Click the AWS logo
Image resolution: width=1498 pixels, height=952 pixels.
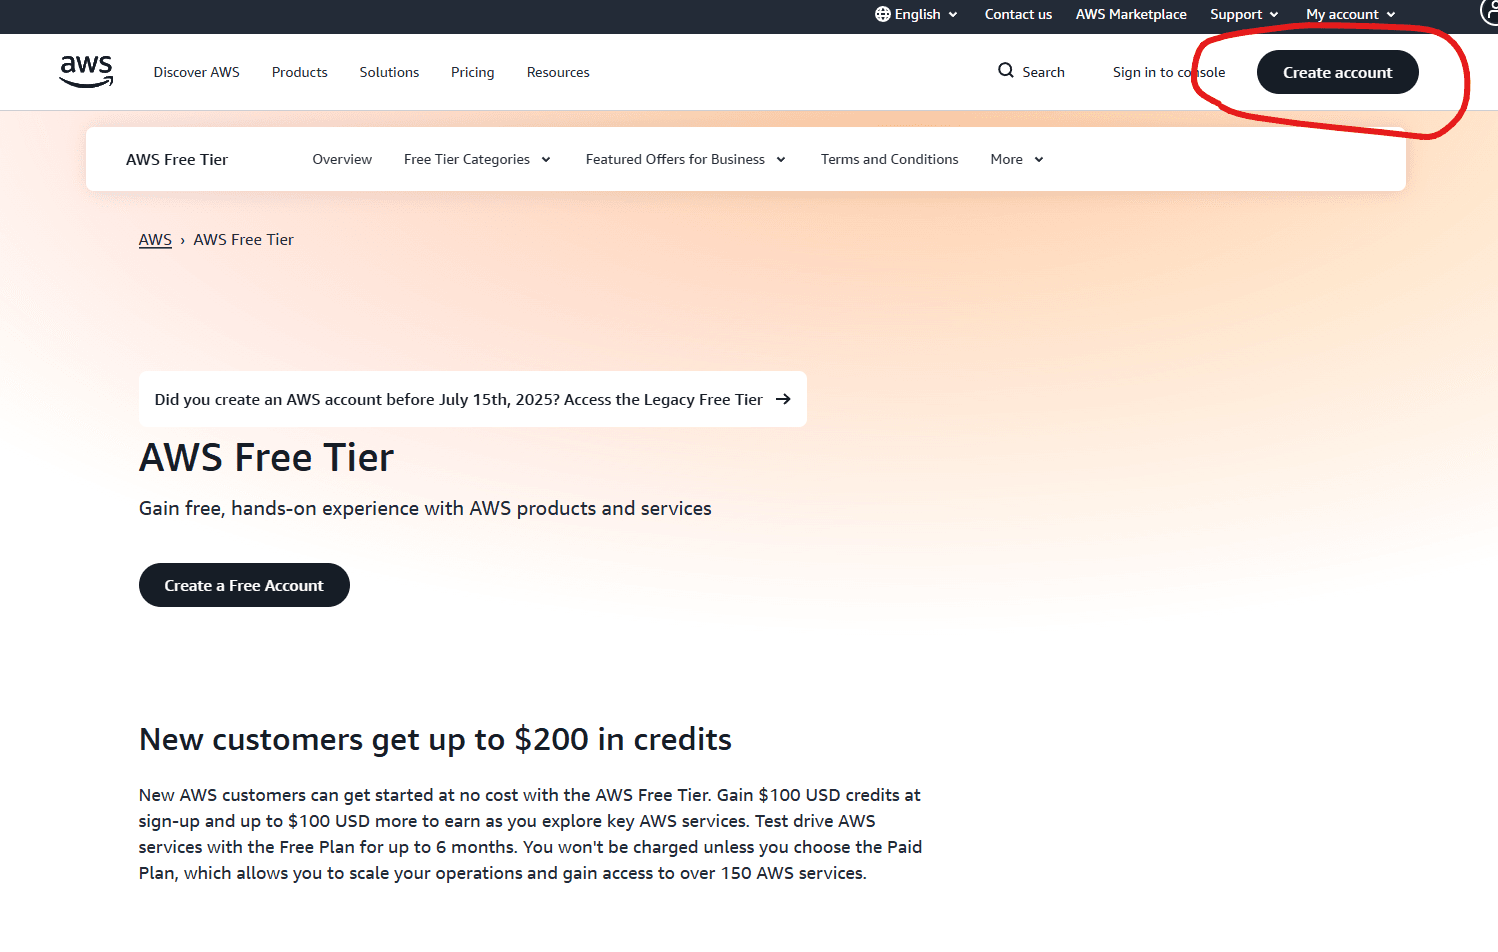86,71
